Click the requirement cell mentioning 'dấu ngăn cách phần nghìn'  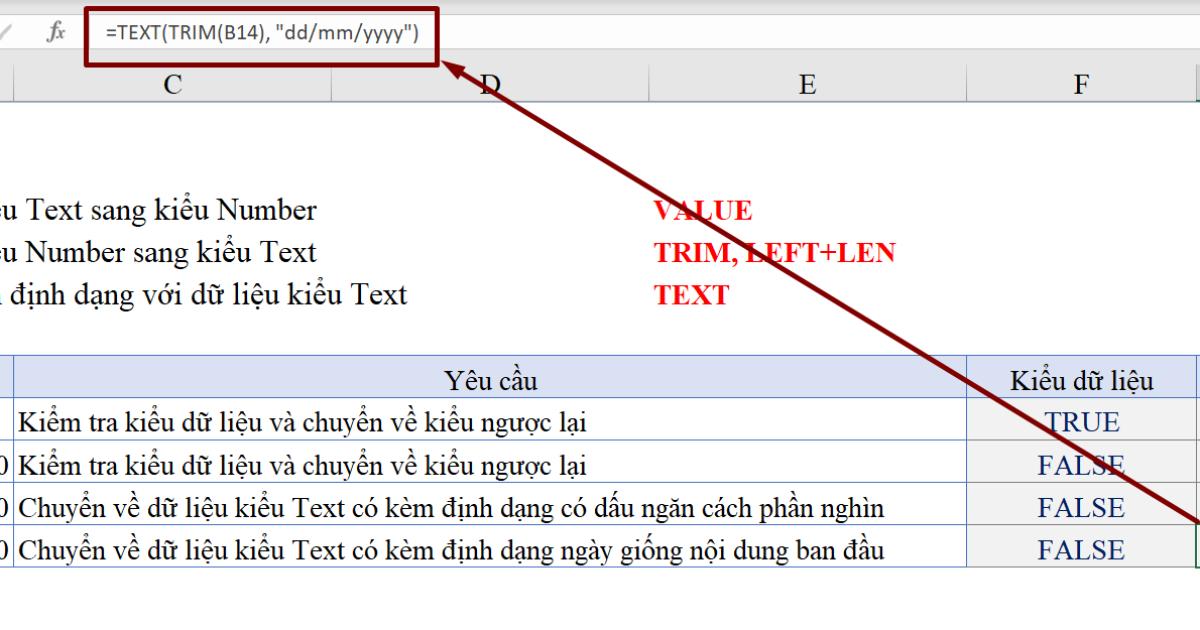coord(490,508)
